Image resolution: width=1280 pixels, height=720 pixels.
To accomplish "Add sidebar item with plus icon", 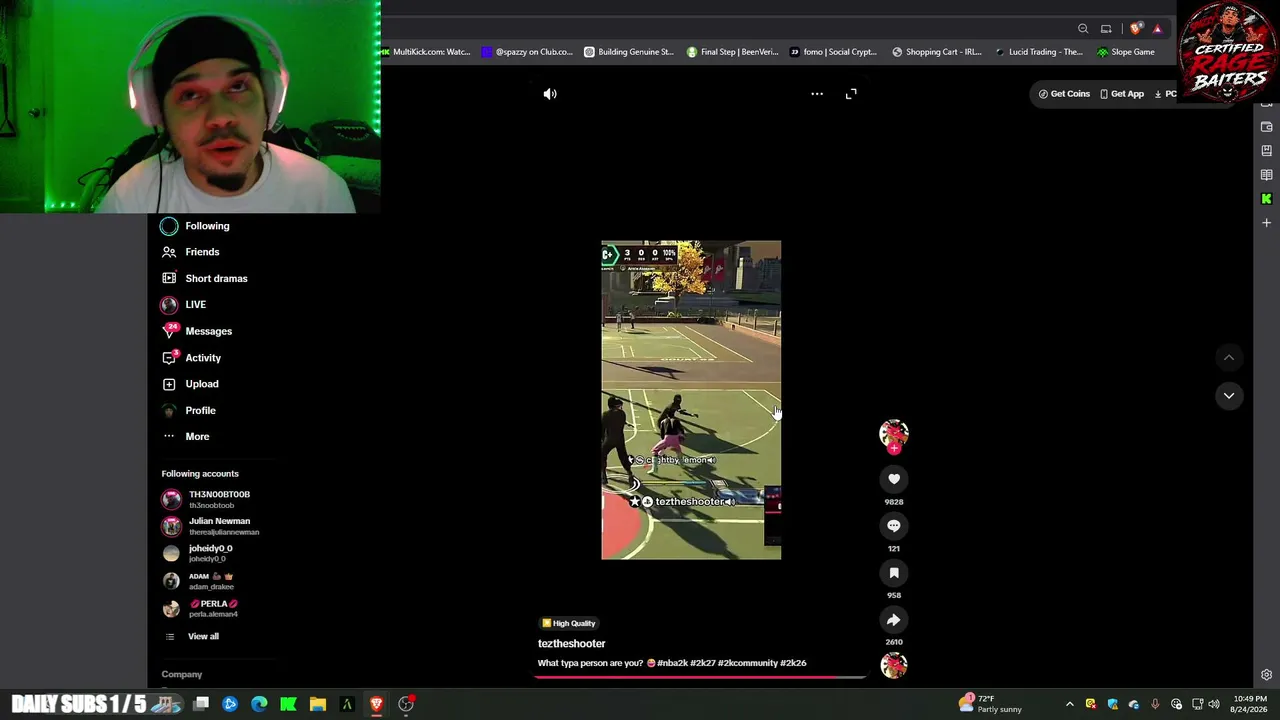I will pyautogui.click(x=1266, y=223).
